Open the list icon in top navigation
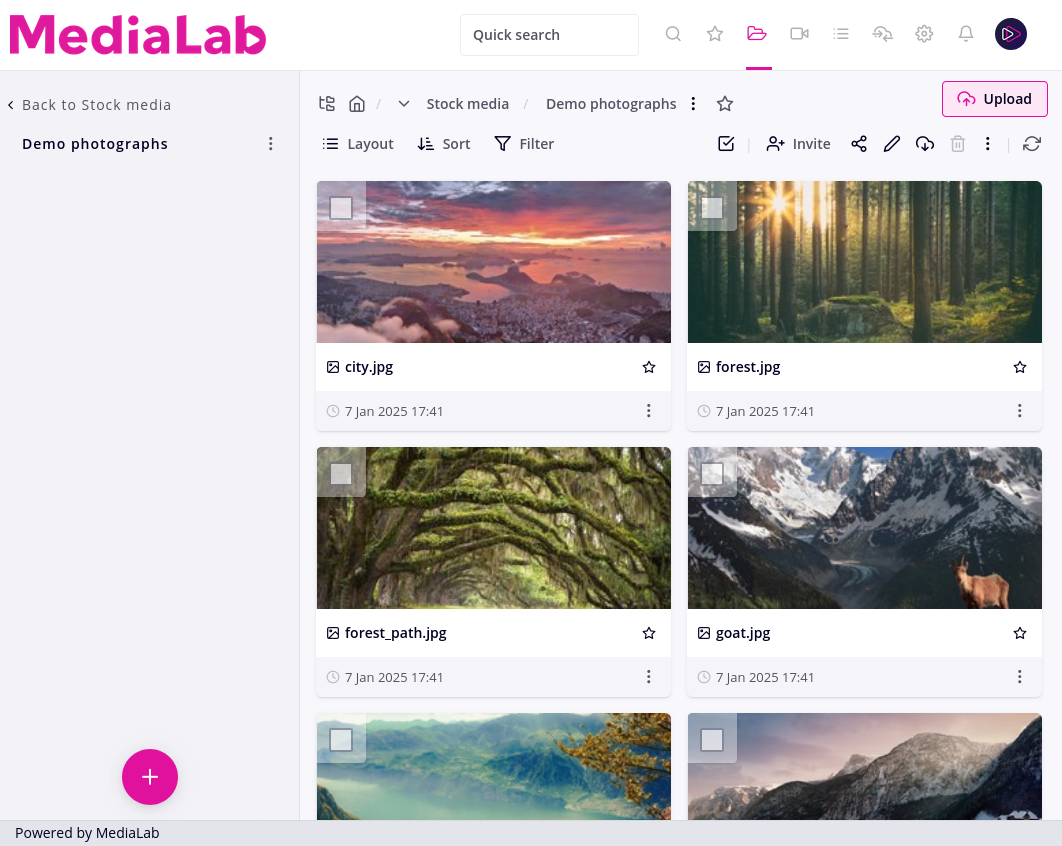This screenshot has width=1062, height=846. (x=841, y=34)
